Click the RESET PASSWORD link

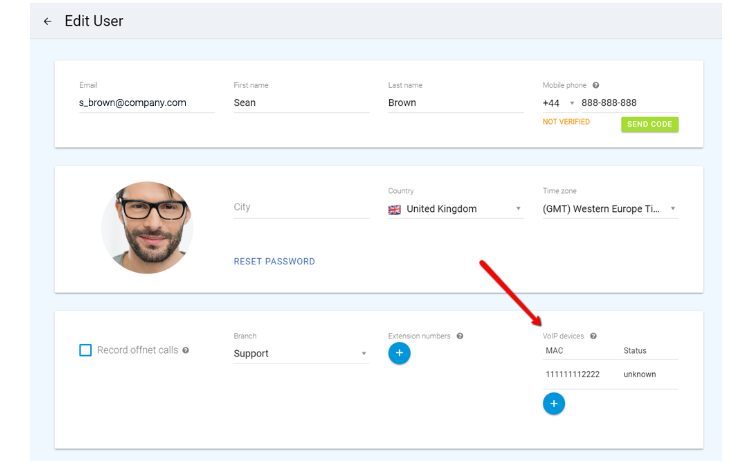click(x=274, y=261)
